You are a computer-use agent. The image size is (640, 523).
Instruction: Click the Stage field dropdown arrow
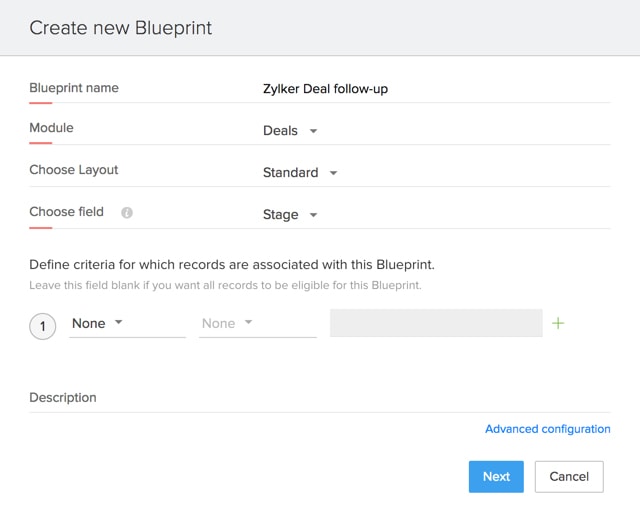click(313, 215)
